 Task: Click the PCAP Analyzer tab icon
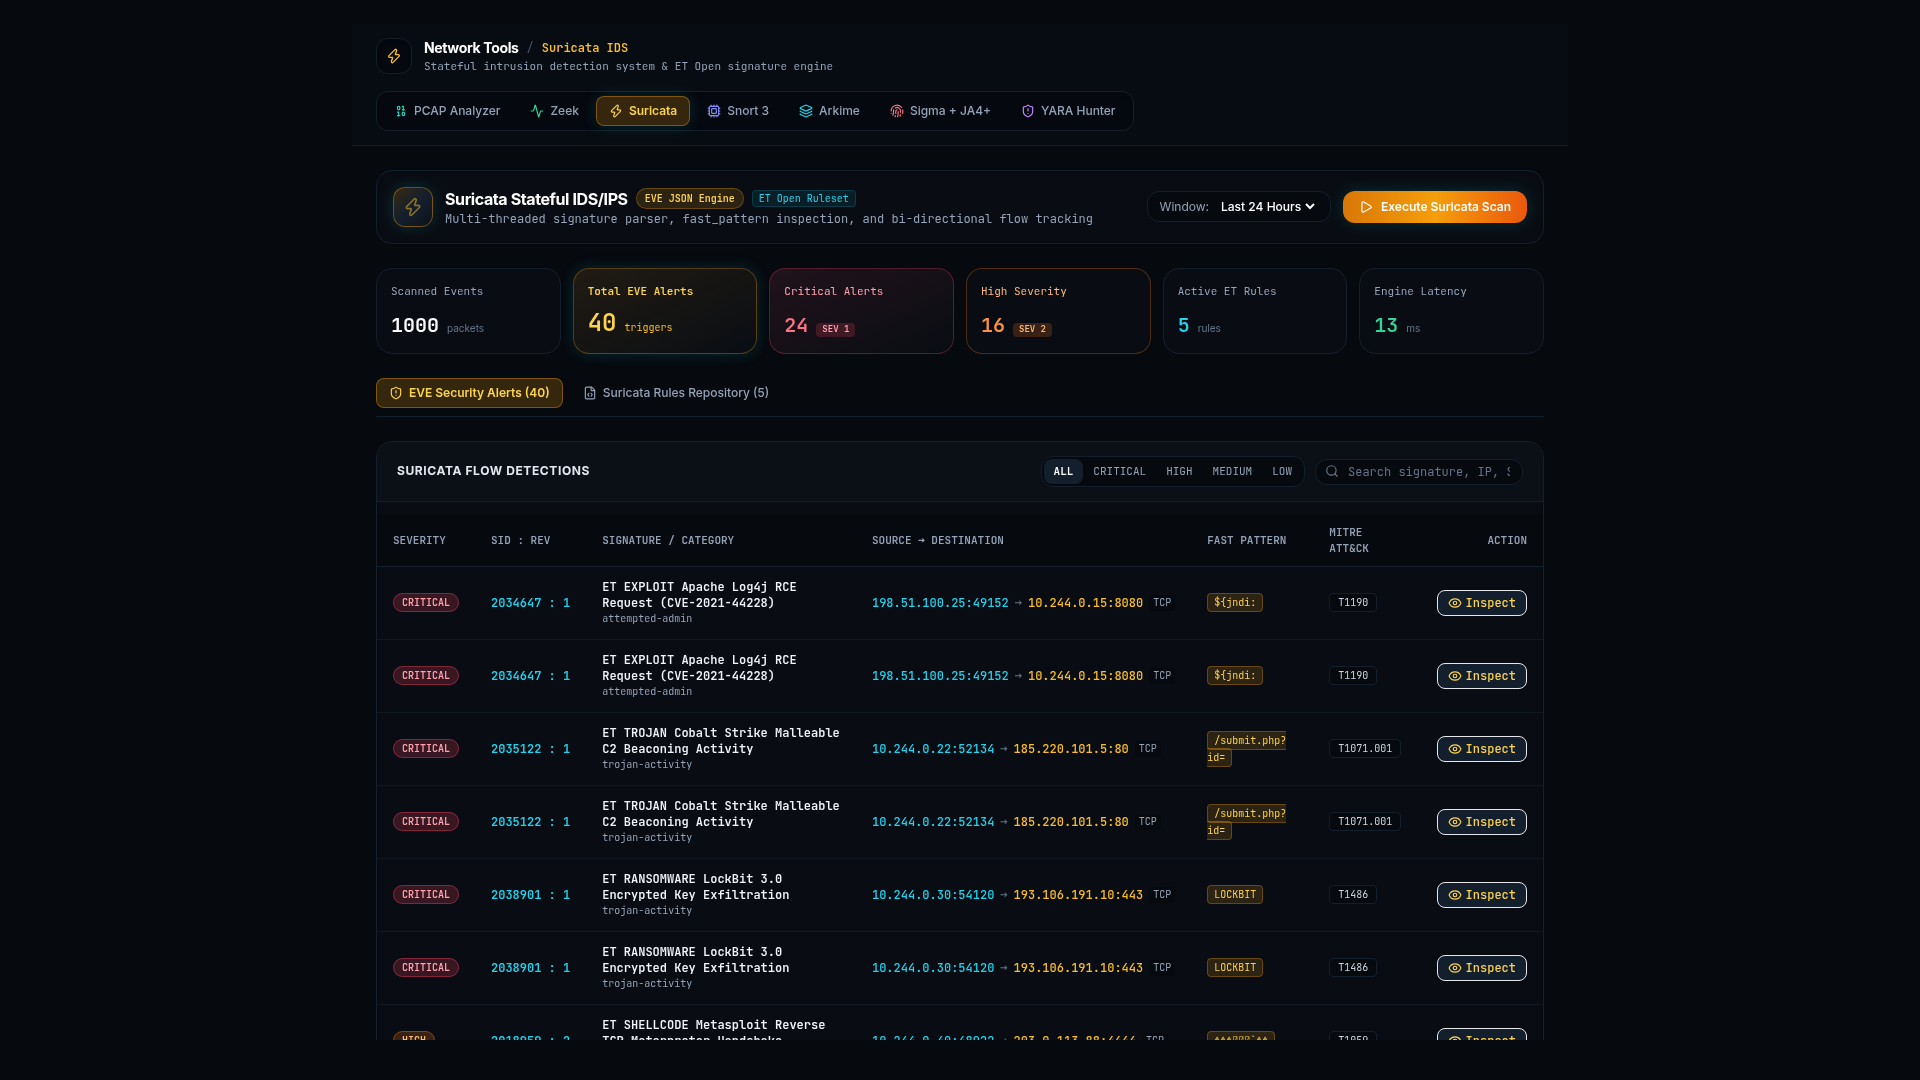click(401, 111)
